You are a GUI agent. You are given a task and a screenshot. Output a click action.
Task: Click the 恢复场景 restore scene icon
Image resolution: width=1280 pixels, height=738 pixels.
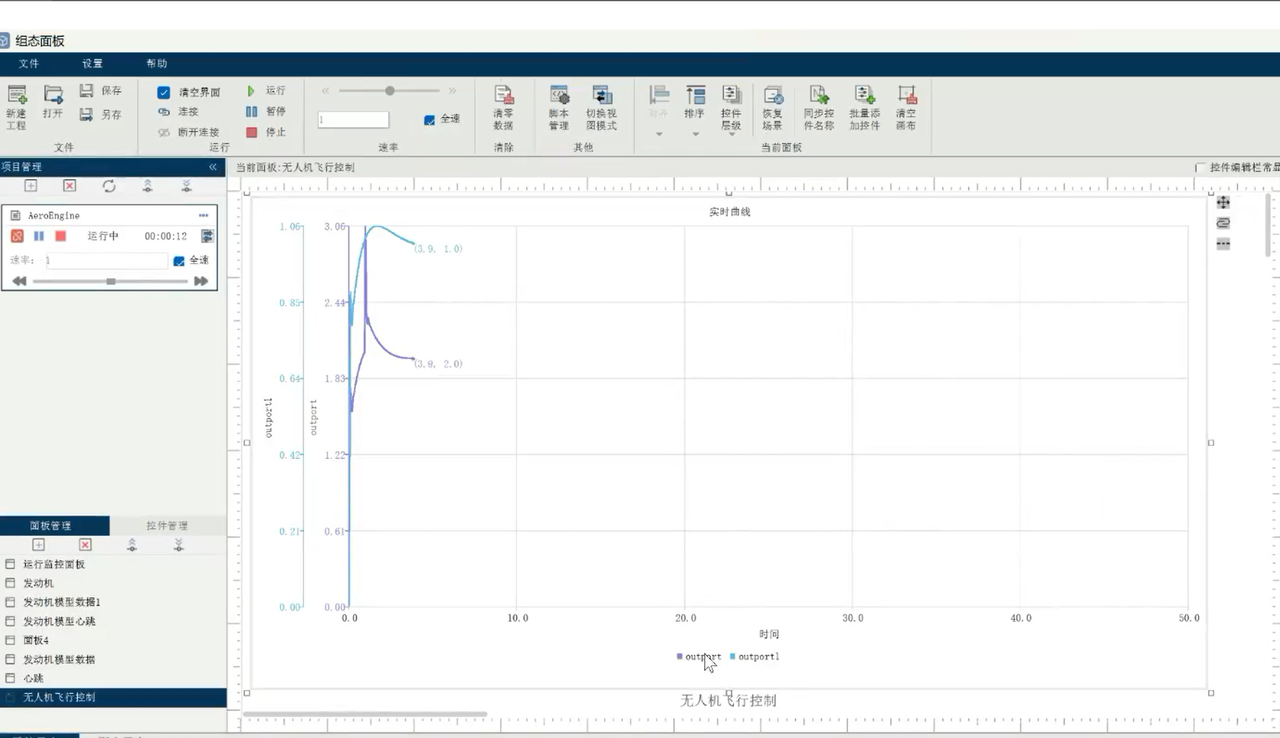coord(772,97)
